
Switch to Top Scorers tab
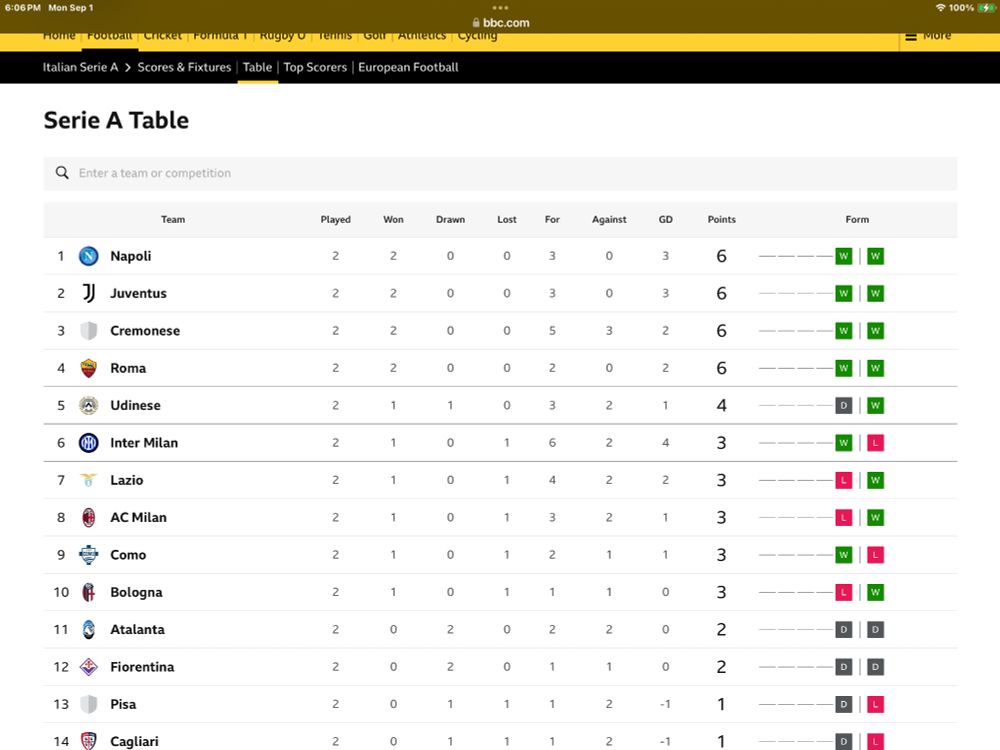pos(315,68)
